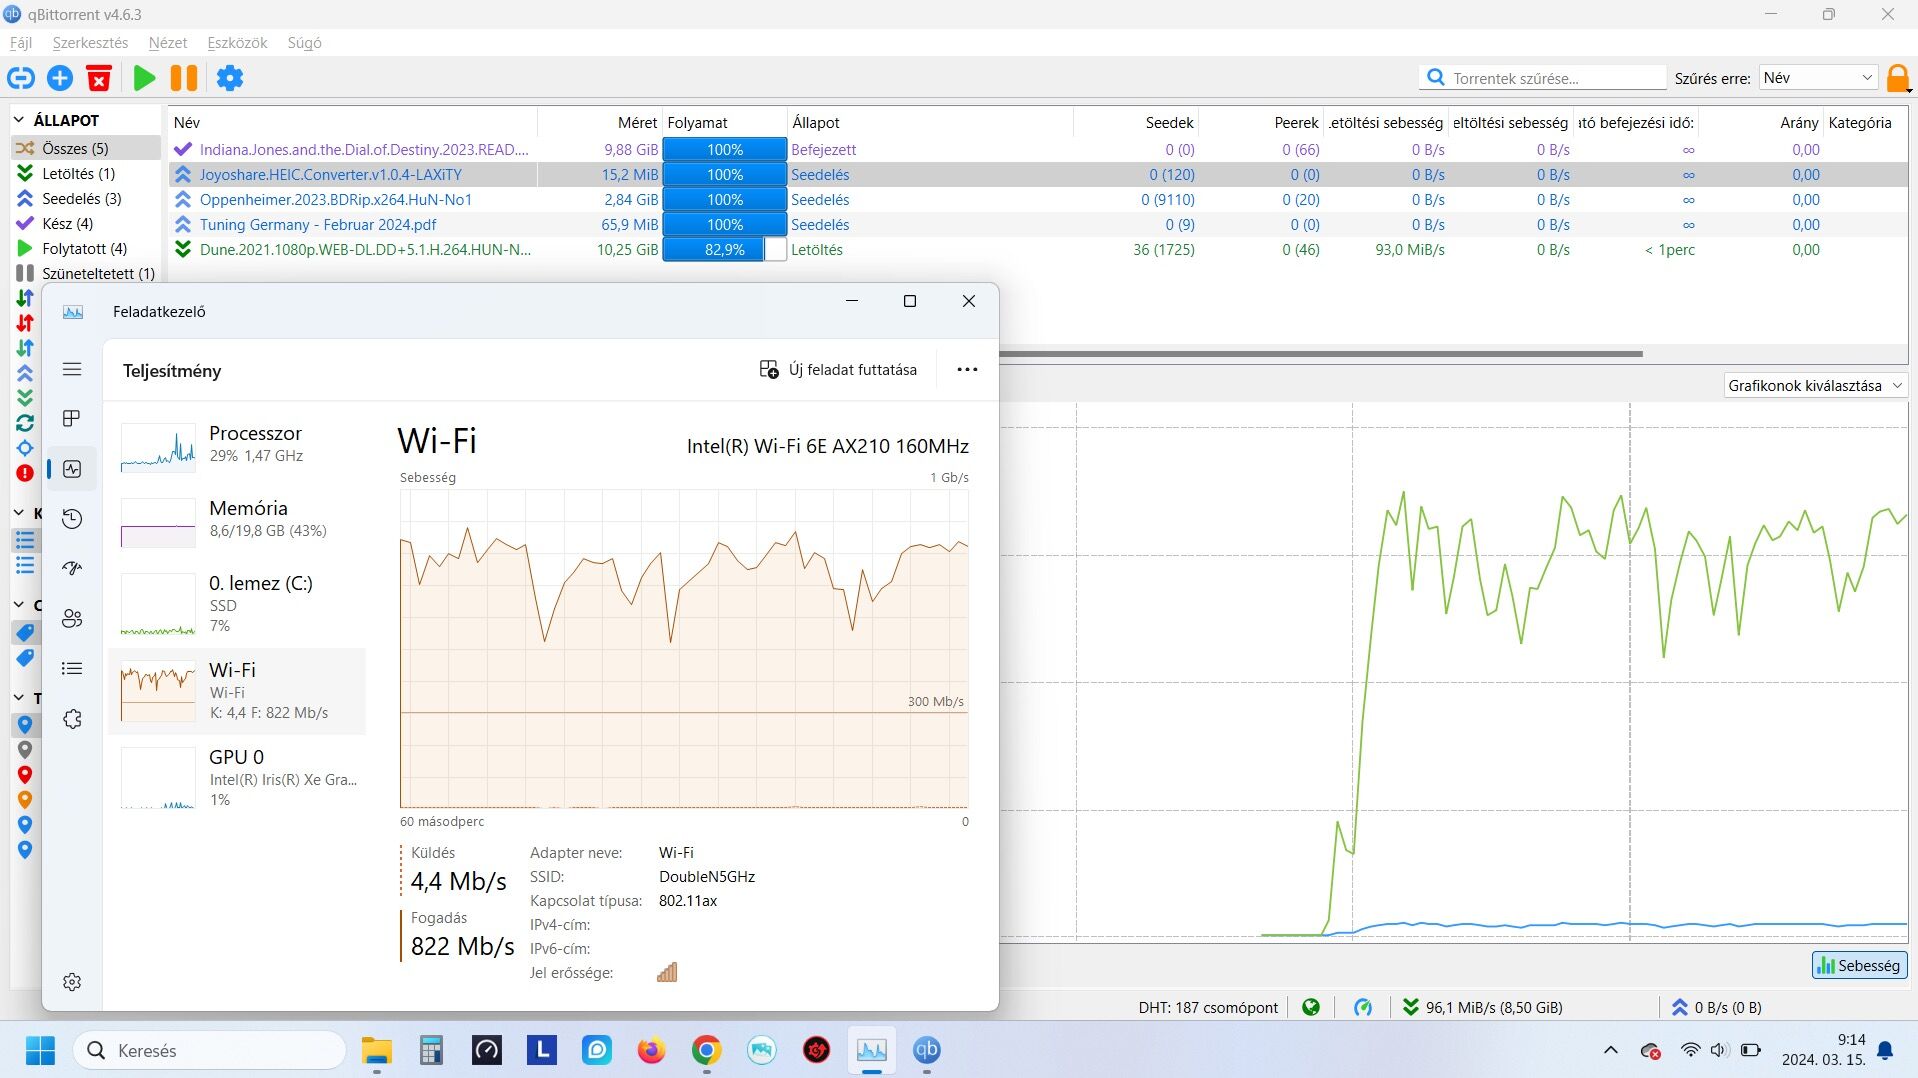
Task: Select Oppenheimer.2023.BDRip torrent row
Action: [x=1038, y=199]
